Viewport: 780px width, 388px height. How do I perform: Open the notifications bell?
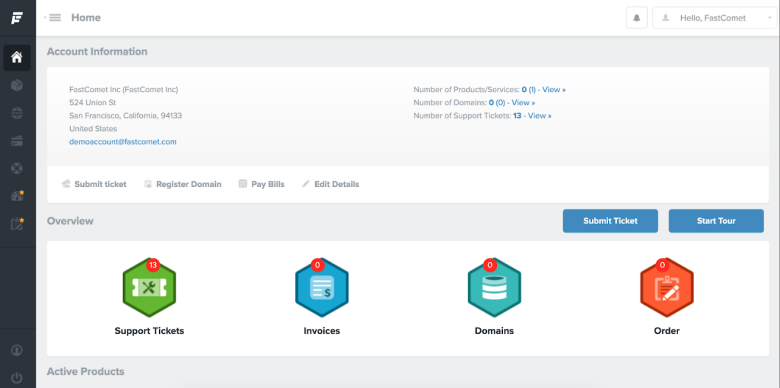(x=637, y=18)
